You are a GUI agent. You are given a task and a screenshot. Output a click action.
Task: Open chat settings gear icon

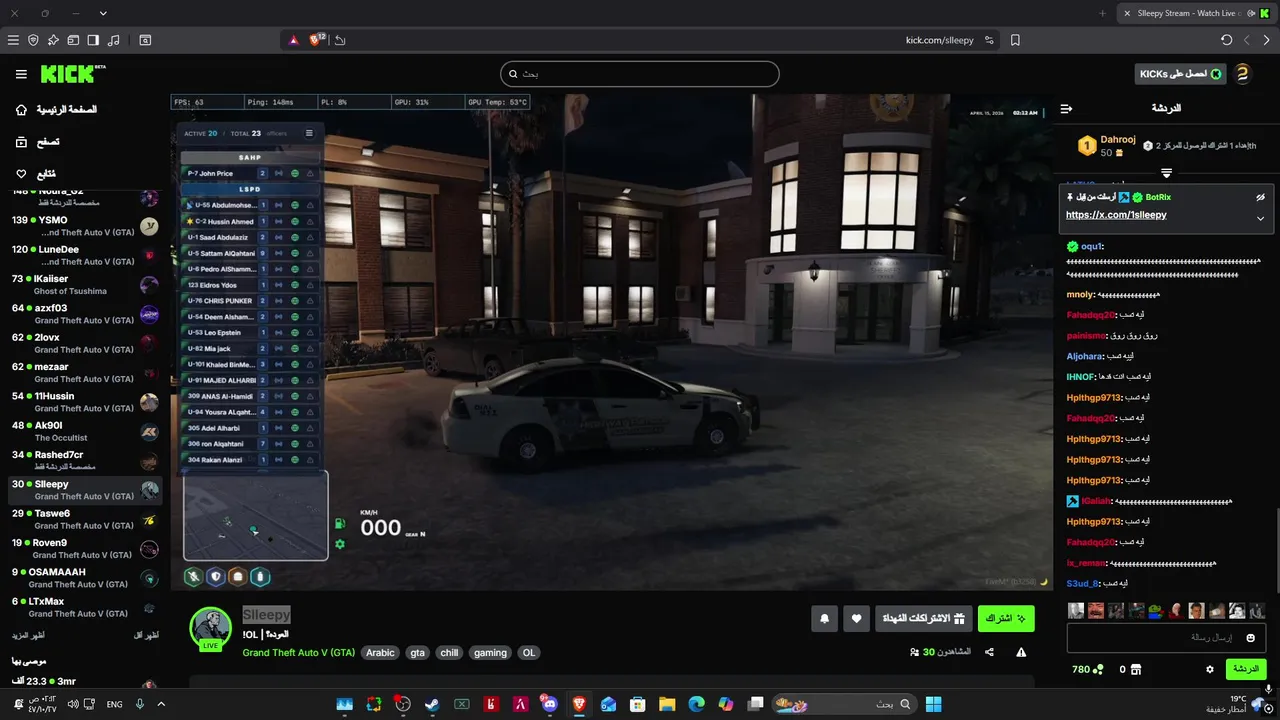coord(1209,669)
